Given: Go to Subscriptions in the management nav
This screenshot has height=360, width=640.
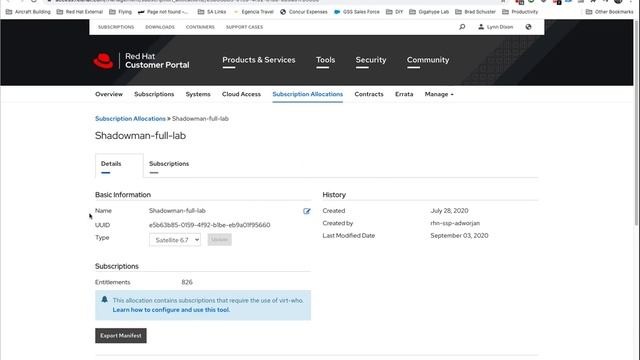Looking at the screenshot, I should coord(154,94).
